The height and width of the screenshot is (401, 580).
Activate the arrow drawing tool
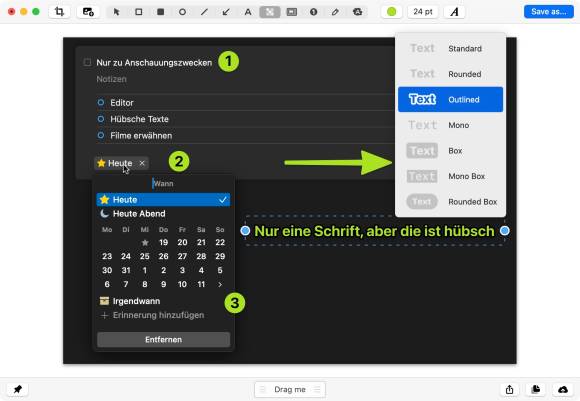pos(226,12)
